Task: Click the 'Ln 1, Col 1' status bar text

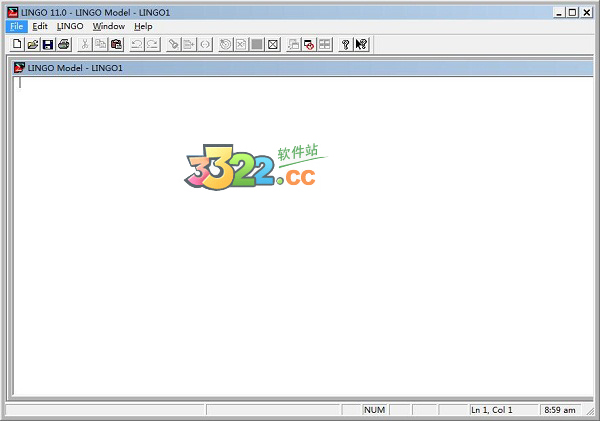Action: click(492, 410)
